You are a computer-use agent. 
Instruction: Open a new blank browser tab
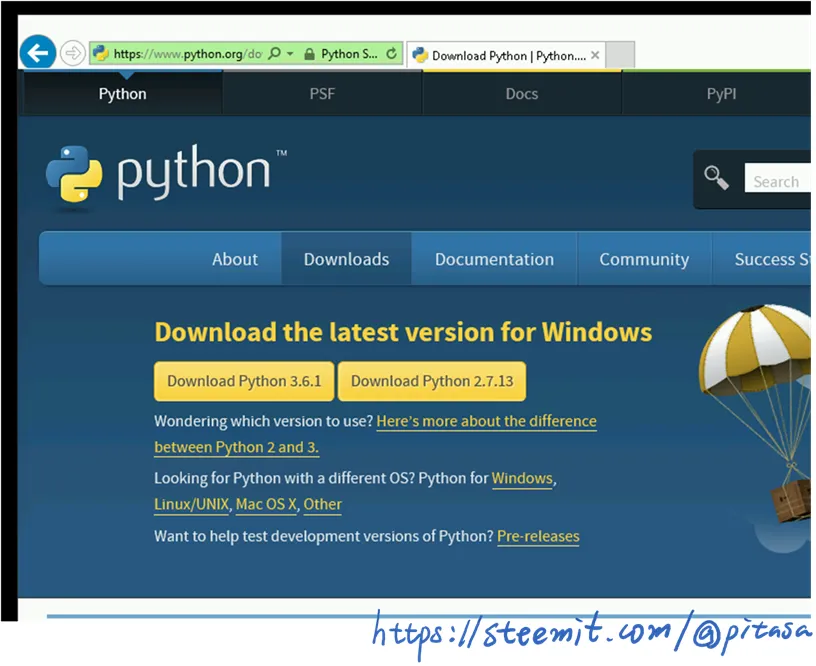pyautogui.click(x=620, y=54)
